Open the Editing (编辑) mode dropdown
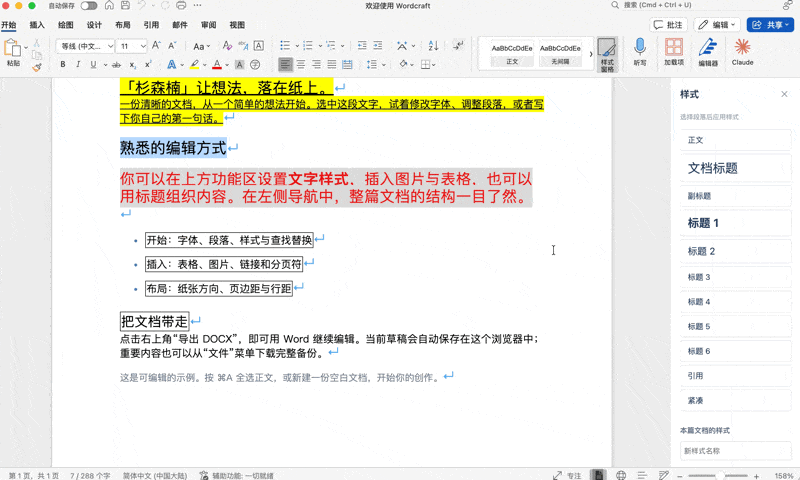 717,24
